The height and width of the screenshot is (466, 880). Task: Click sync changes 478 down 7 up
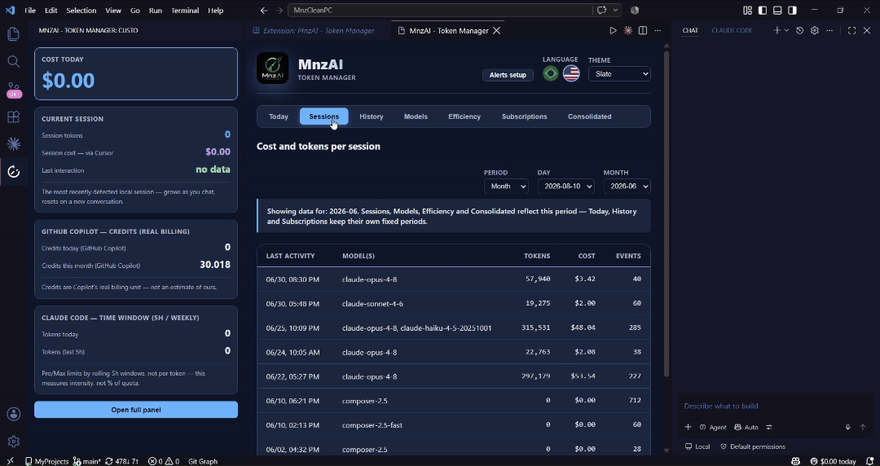122,461
